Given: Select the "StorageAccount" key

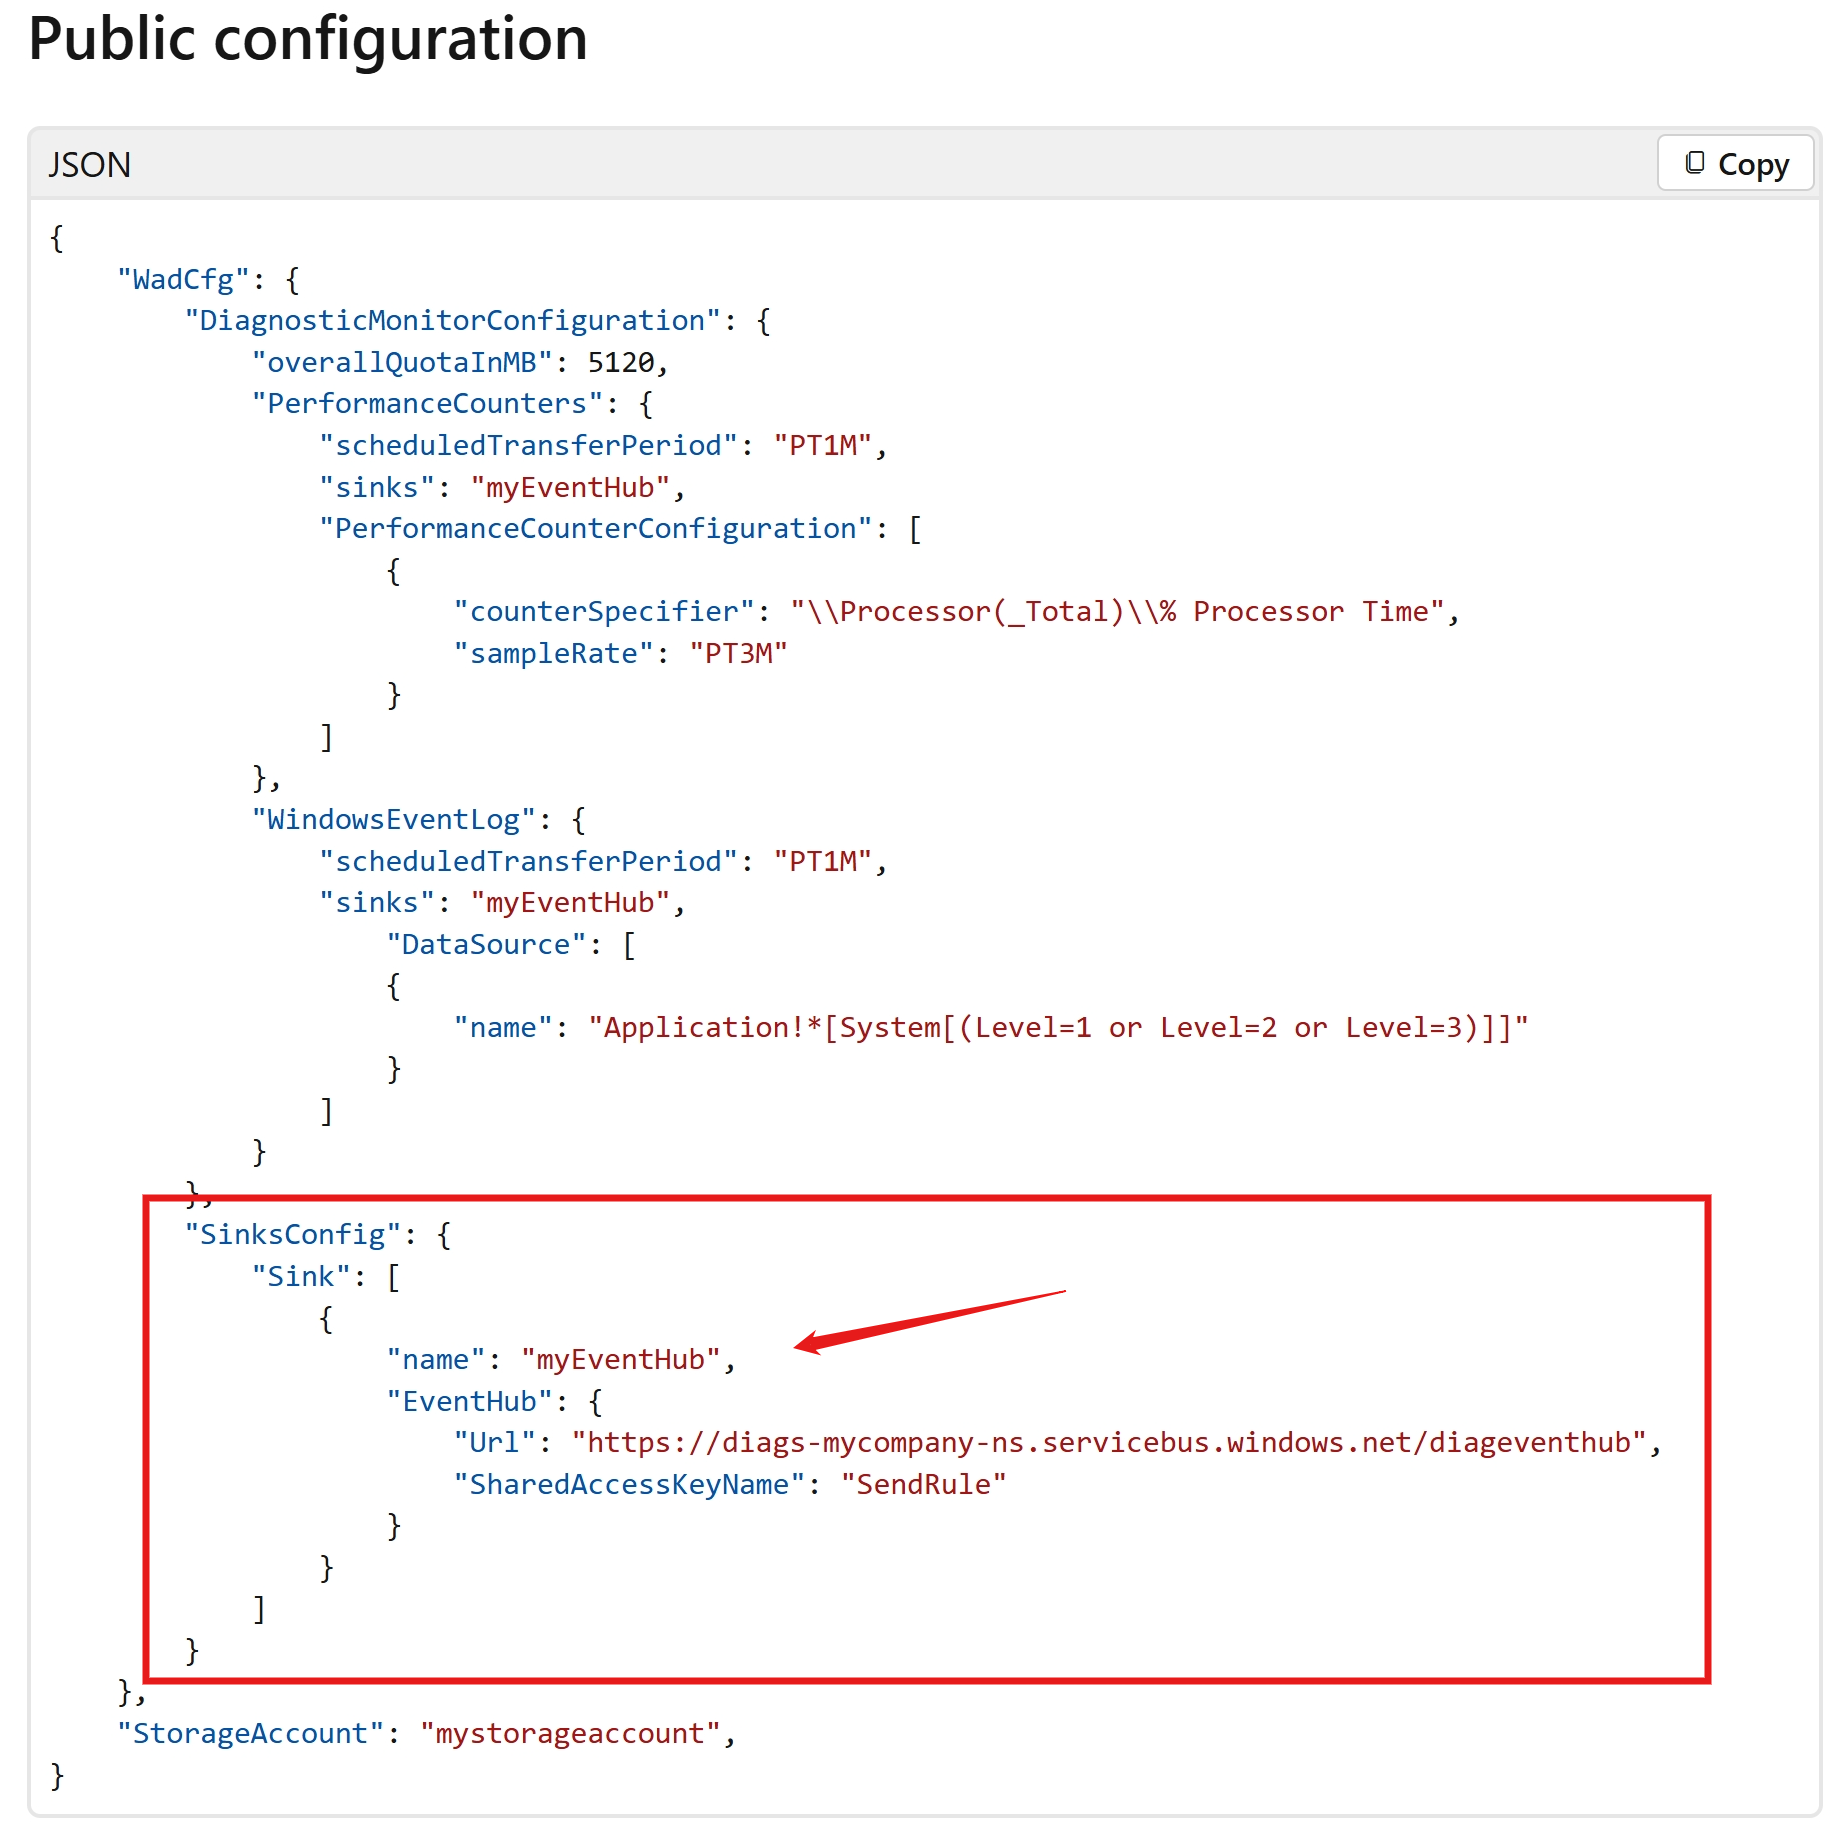Looking at the screenshot, I should pos(250,1734).
